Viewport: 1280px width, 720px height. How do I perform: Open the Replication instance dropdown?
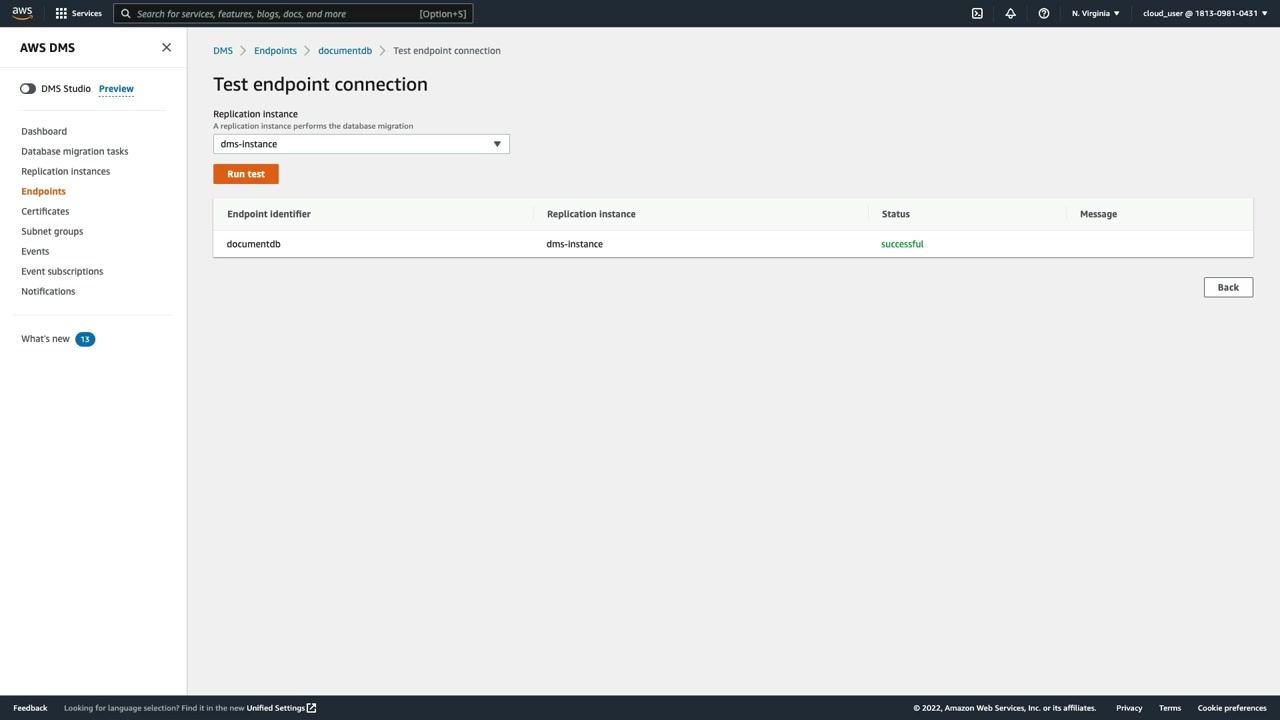(x=361, y=144)
